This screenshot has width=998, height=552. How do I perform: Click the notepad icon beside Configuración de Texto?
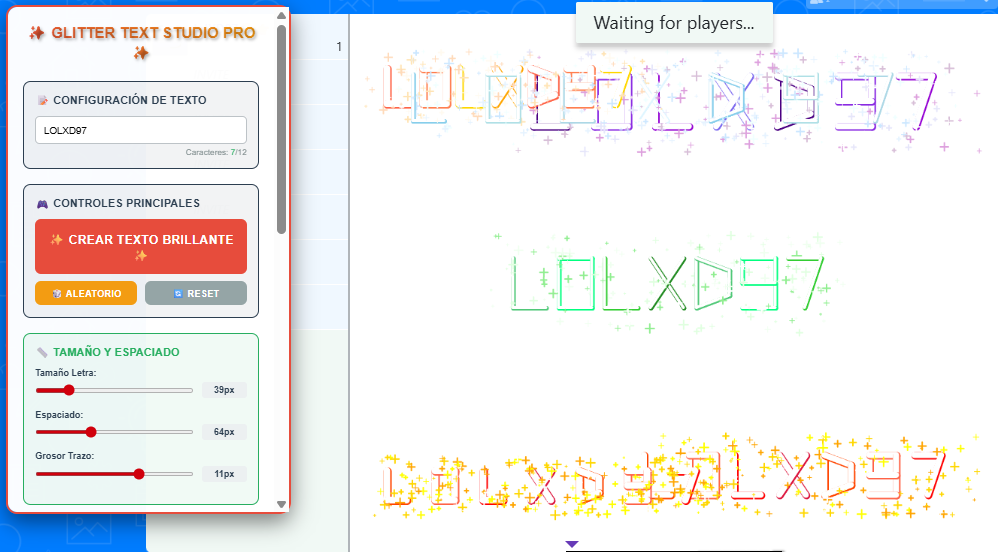(42, 100)
